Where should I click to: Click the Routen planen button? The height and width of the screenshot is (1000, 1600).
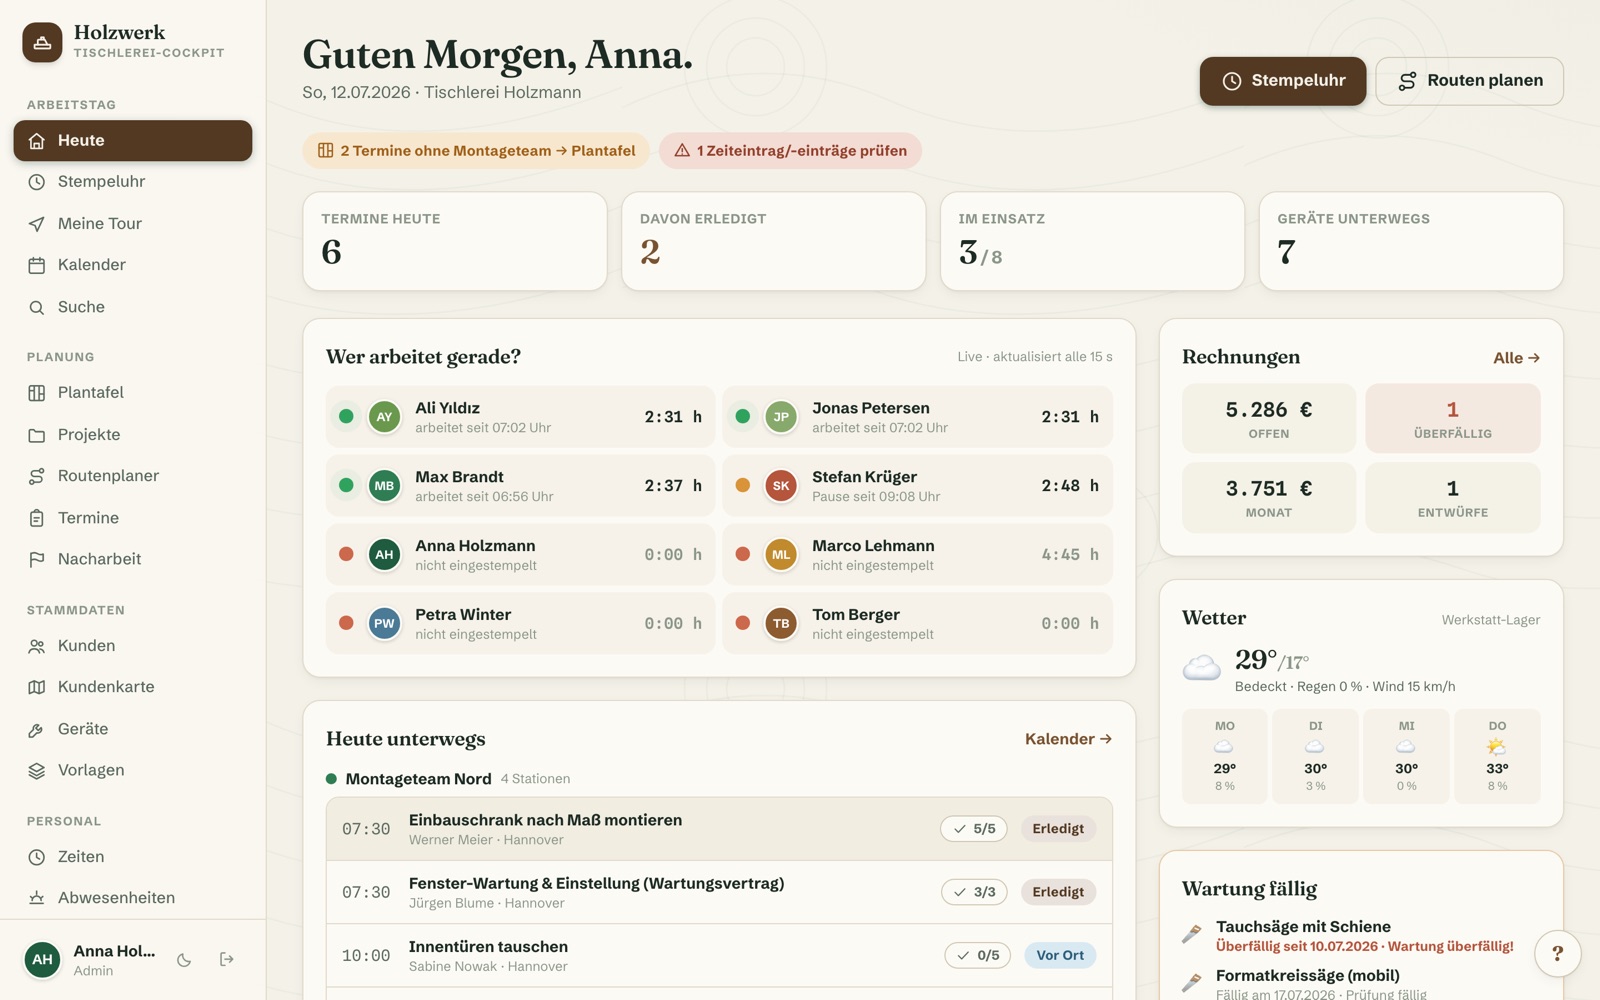point(1469,81)
